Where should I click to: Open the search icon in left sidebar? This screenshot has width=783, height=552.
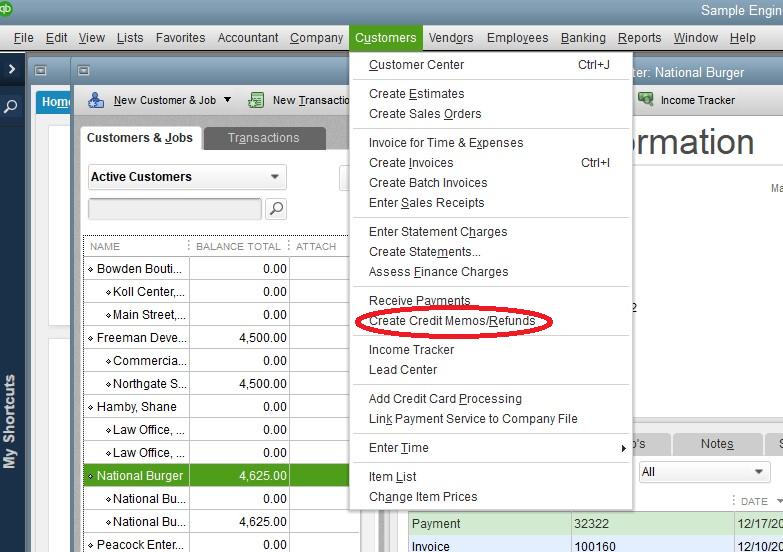click(x=11, y=106)
